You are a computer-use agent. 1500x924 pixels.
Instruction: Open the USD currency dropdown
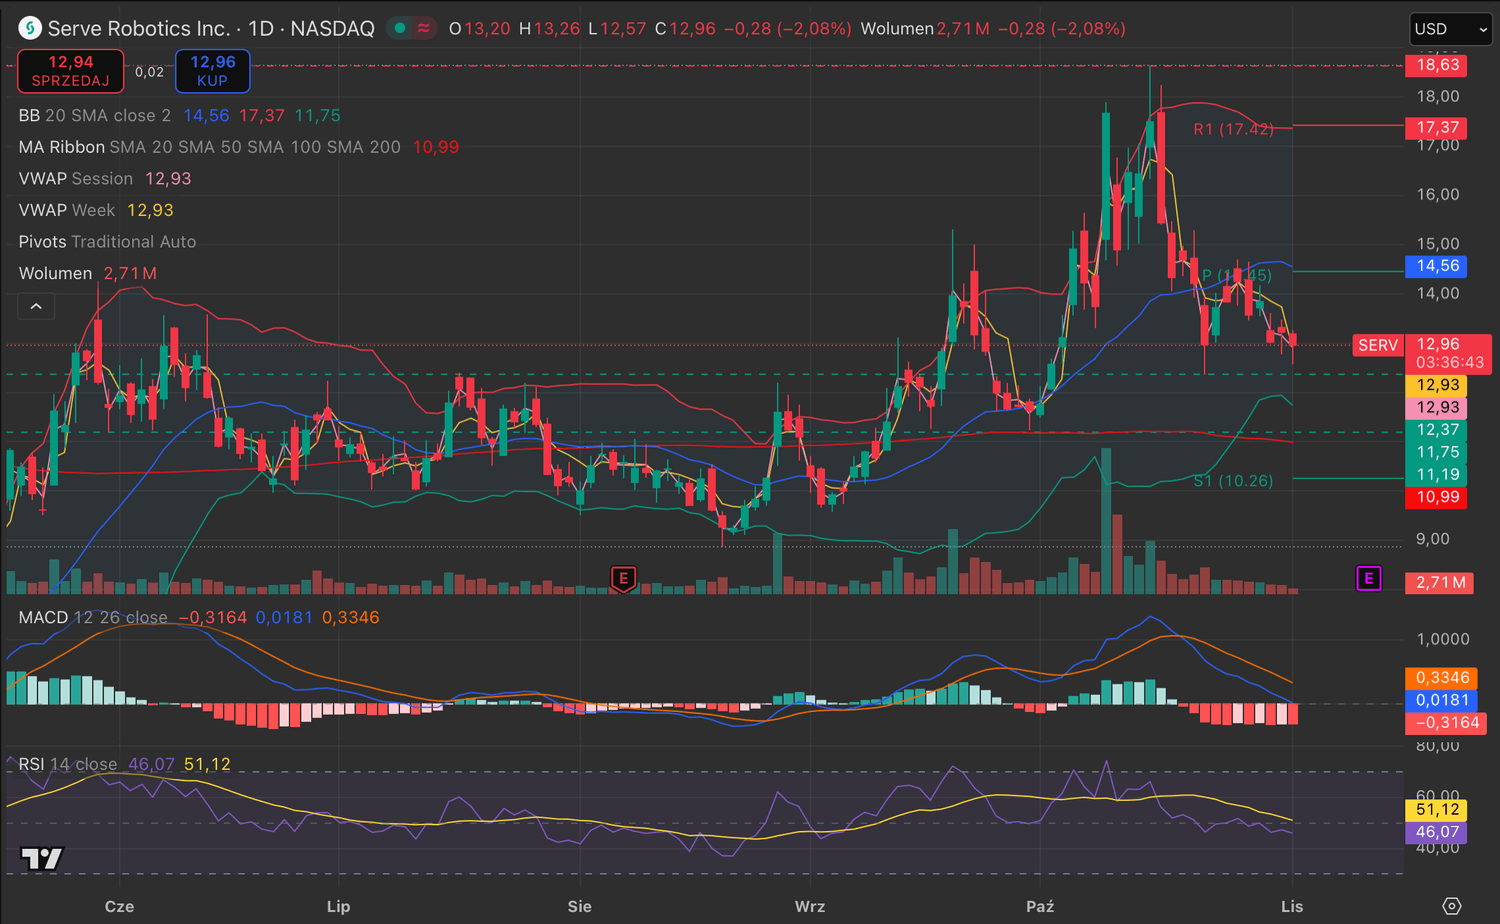[1449, 29]
